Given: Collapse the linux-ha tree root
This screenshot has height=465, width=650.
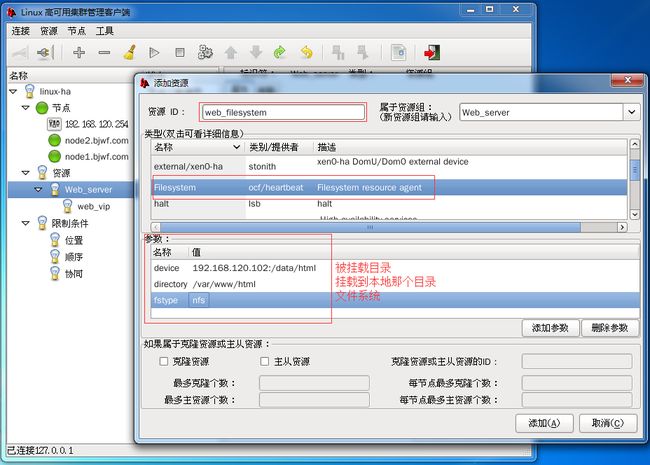Looking at the screenshot, I should pos(13,91).
